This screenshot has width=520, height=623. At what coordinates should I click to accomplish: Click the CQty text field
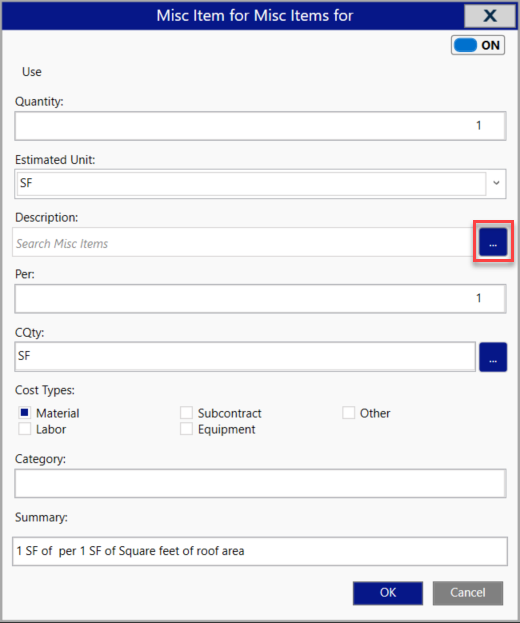click(245, 357)
